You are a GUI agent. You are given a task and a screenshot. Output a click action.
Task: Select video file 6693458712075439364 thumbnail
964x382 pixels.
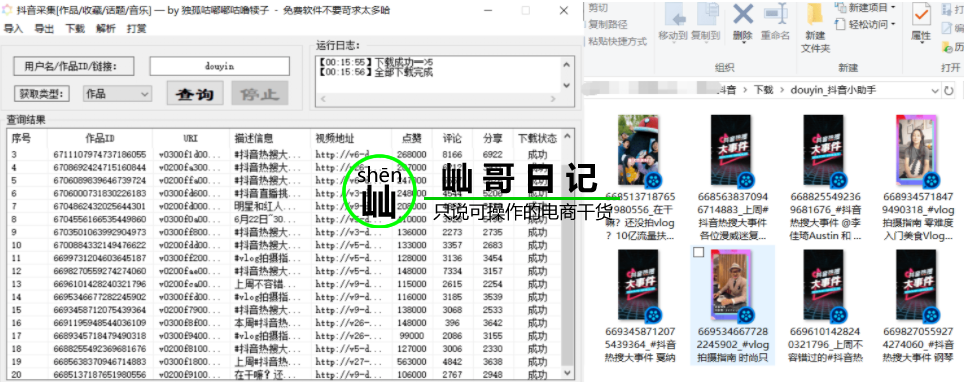click(638, 285)
